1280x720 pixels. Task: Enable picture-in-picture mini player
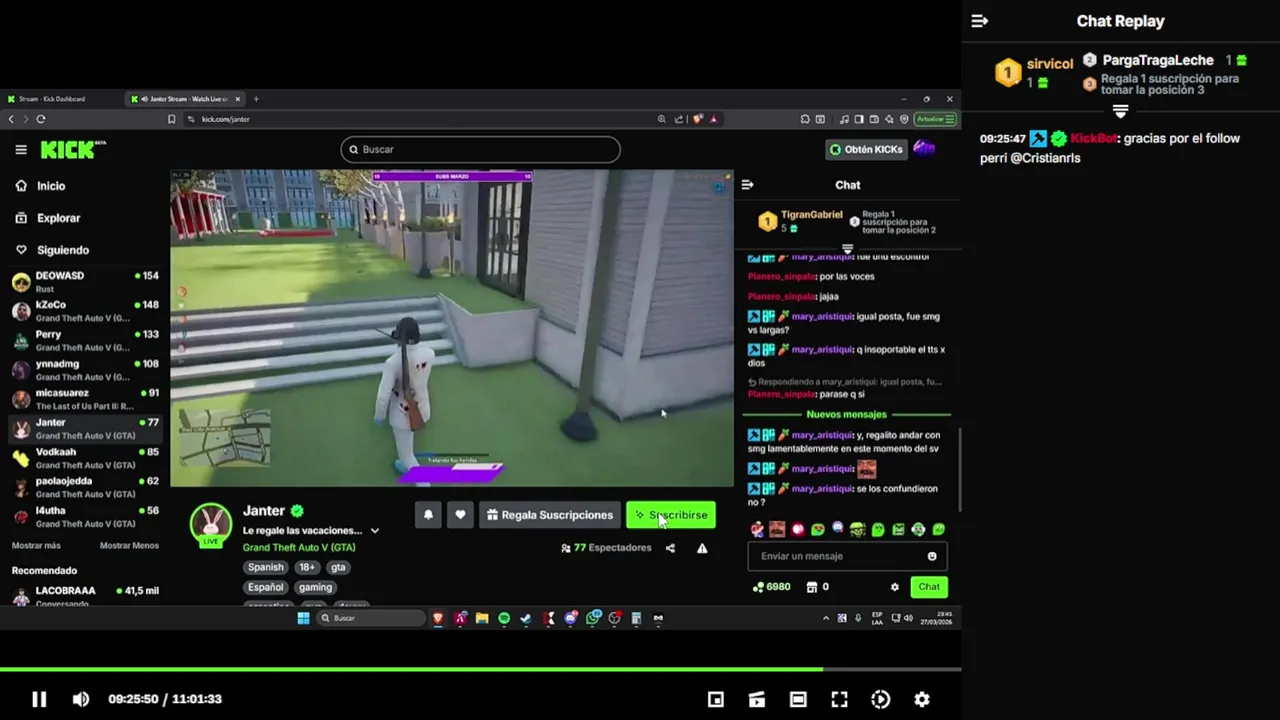coord(716,699)
